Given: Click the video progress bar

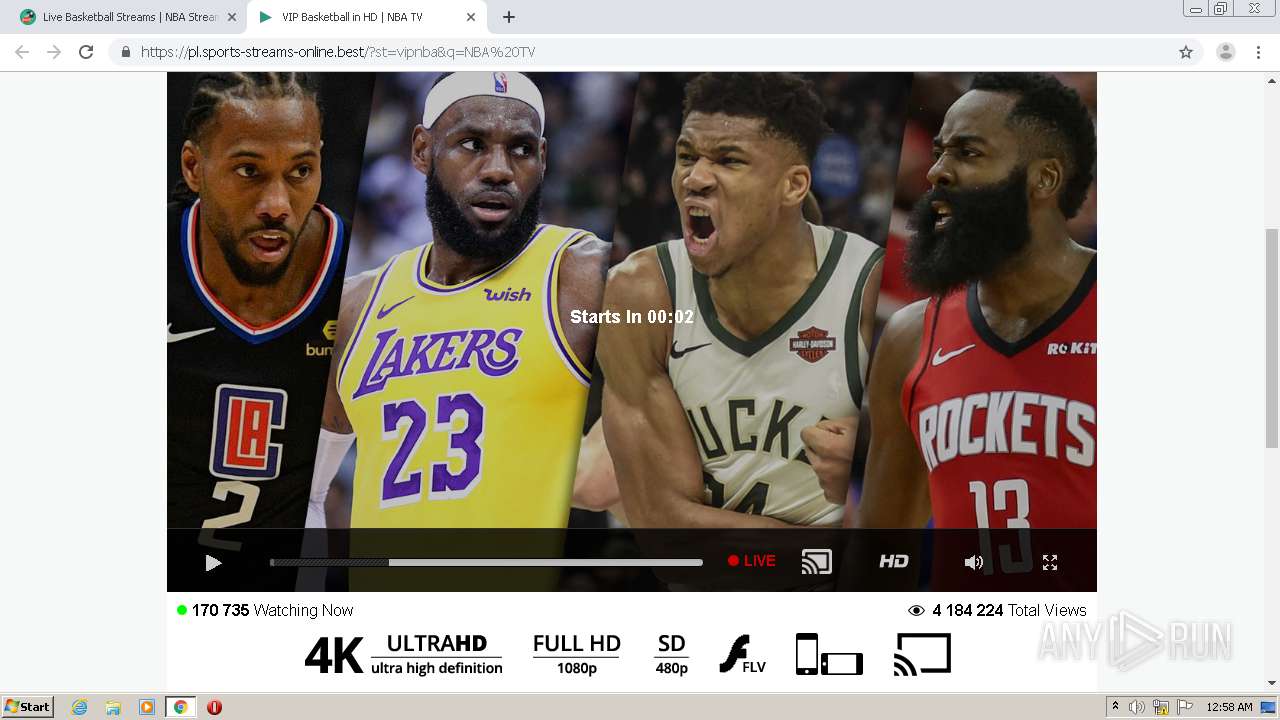Looking at the screenshot, I should pyautogui.click(x=486, y=563).
